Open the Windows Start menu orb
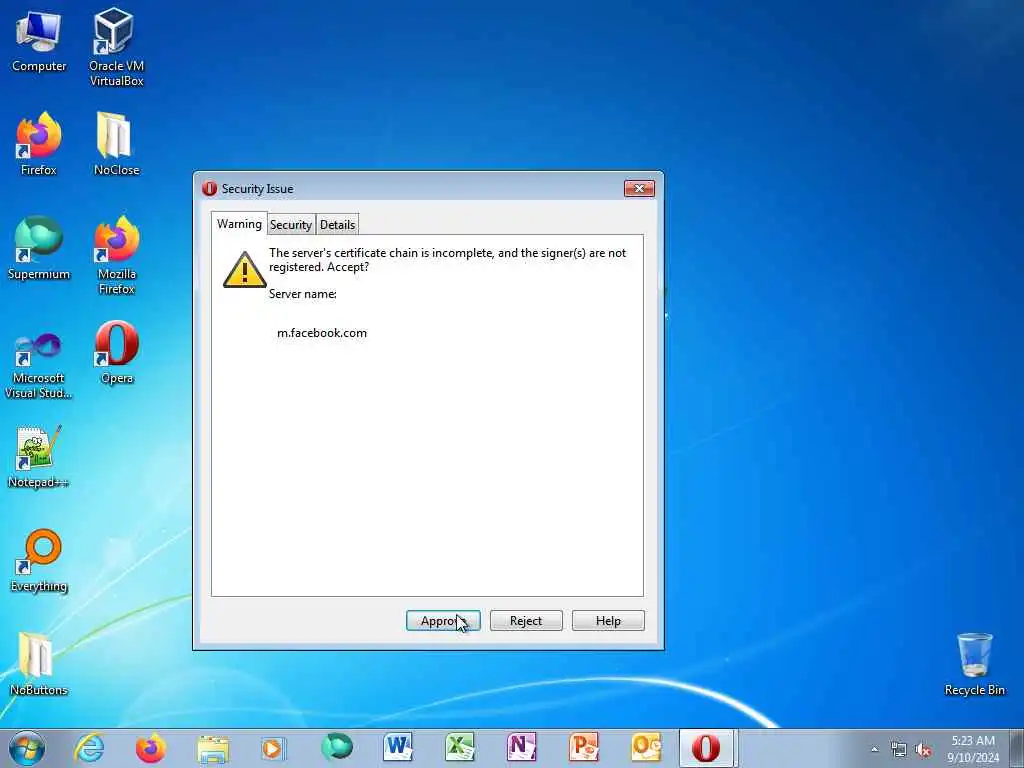This screenshot has width=1024, height=768. coord(27,748)
